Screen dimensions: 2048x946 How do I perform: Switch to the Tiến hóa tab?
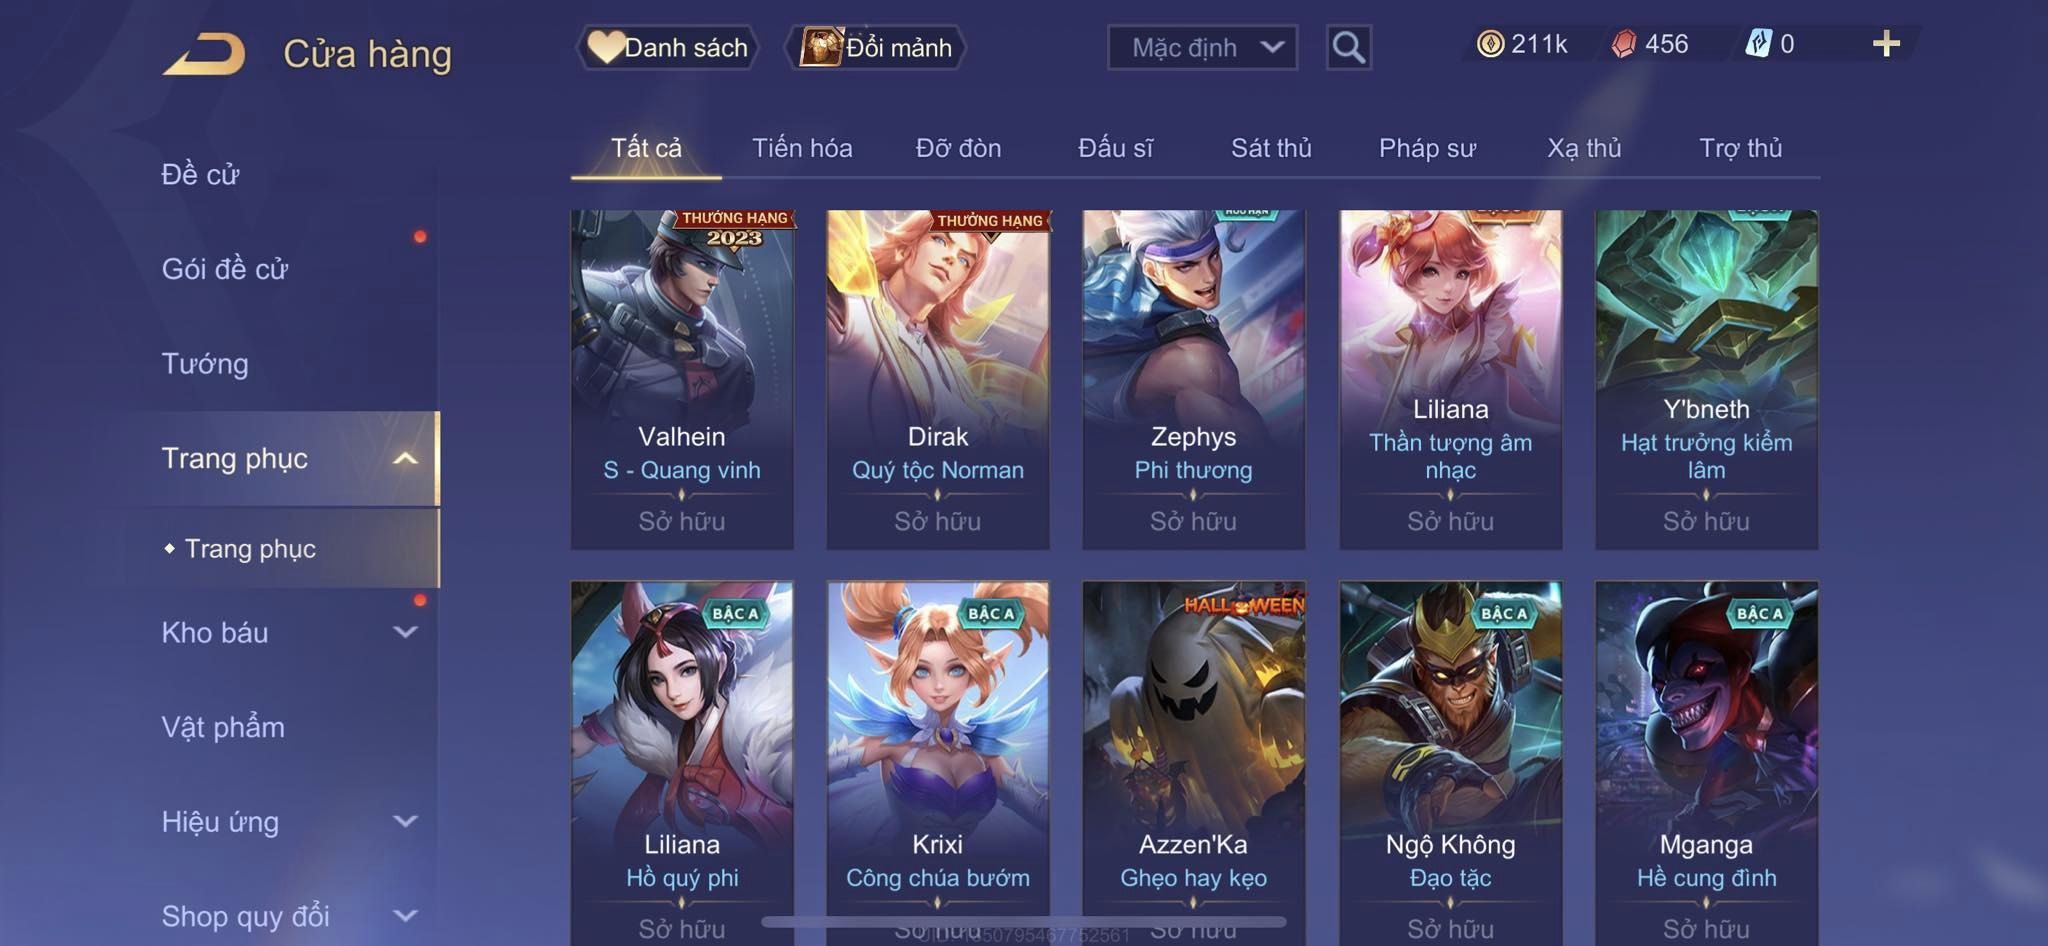[x=802, y=148]
